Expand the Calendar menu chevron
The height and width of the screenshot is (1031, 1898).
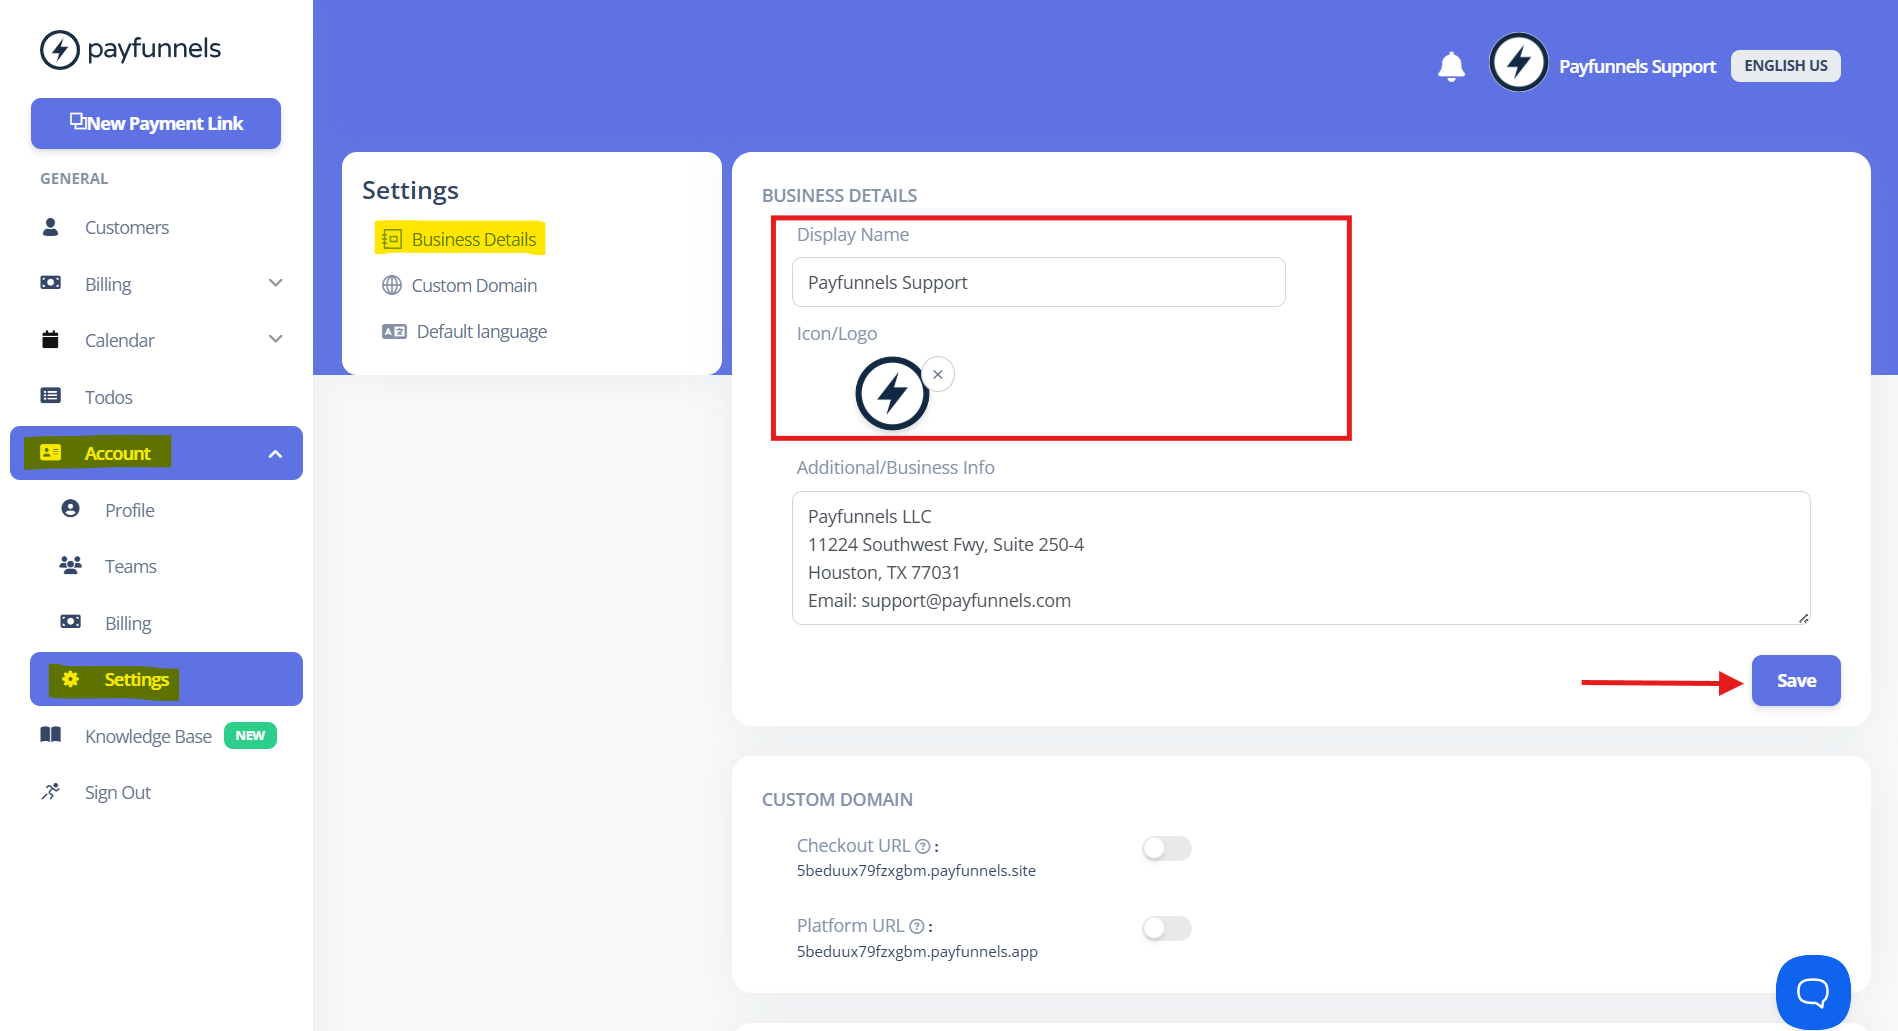[276, 339]
